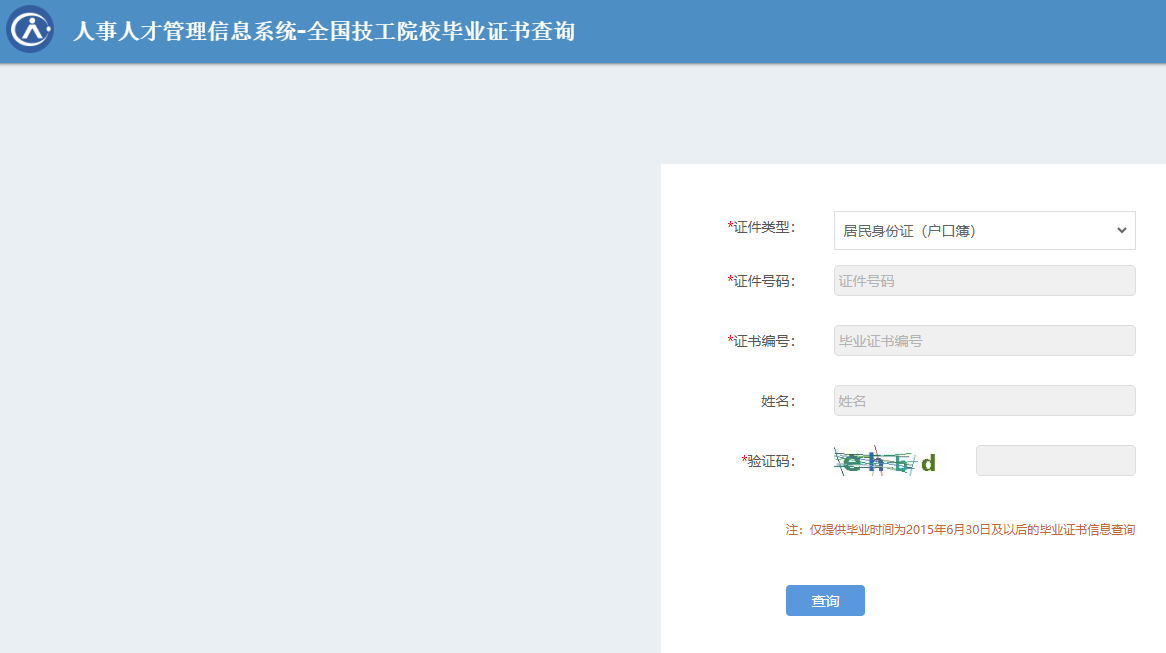The width and height of the screenshot is (1166, 653).
Task: Focus the 毕业证书编号 input field
Action: point(984,341)
